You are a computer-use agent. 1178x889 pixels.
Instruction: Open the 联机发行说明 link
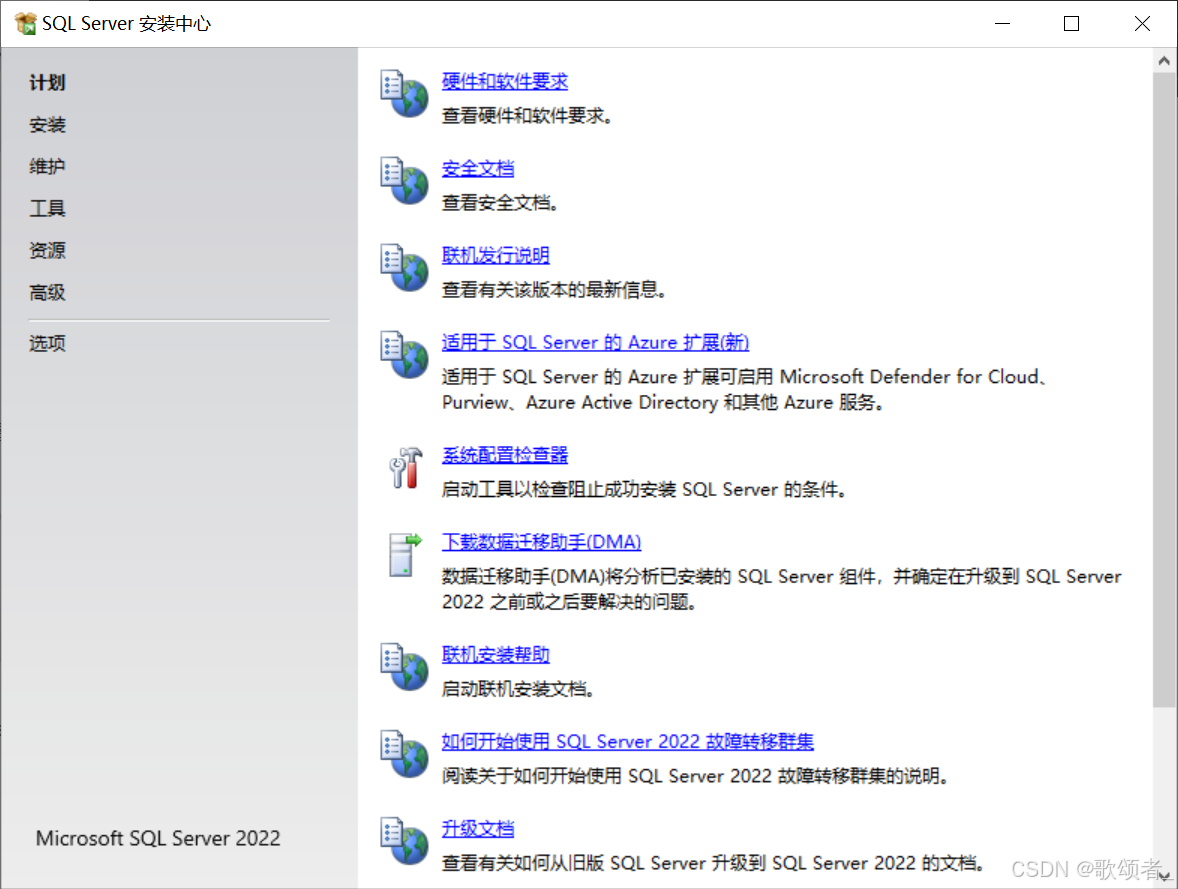tap(496, 256)
